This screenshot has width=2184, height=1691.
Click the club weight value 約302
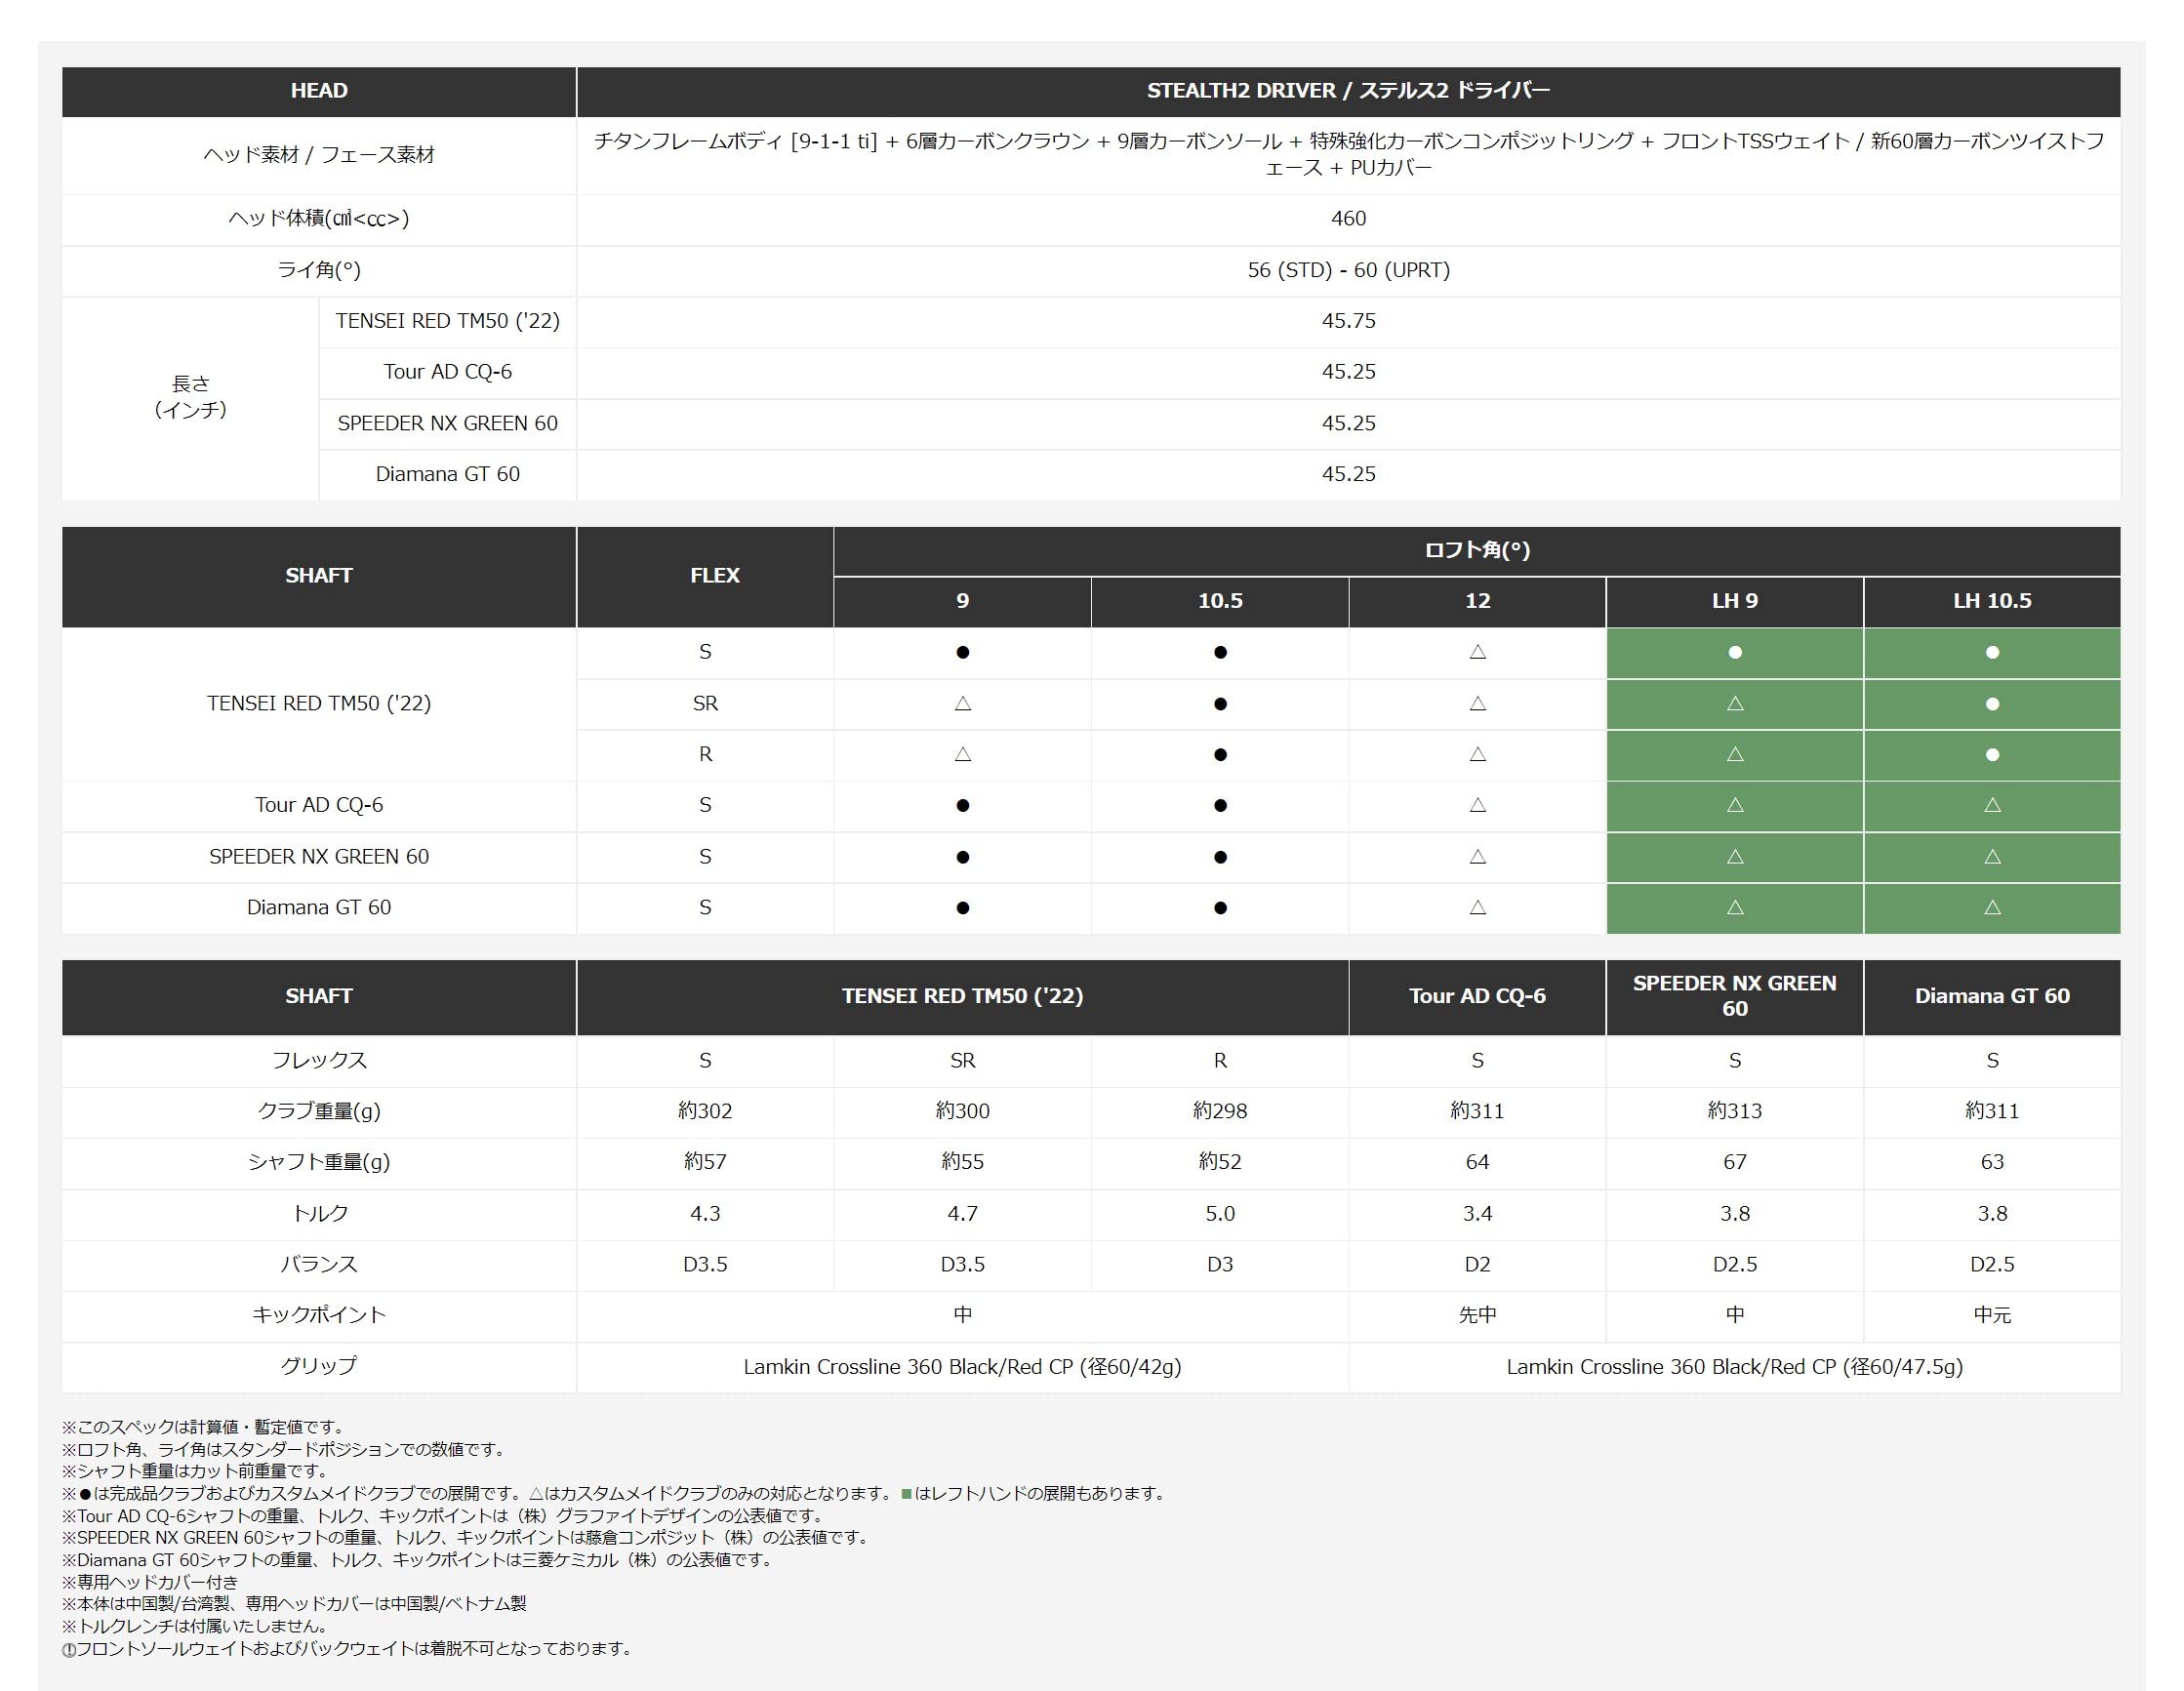(705, 1111)
